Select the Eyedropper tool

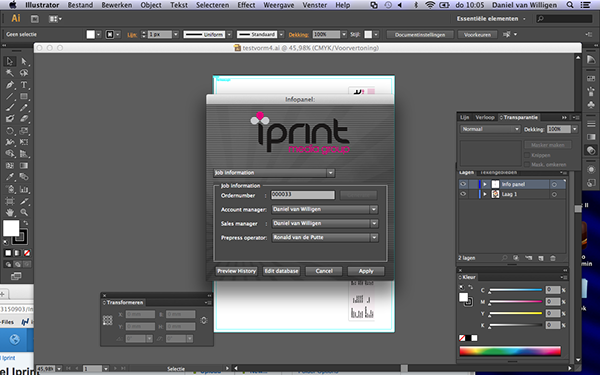coord(10,177)
